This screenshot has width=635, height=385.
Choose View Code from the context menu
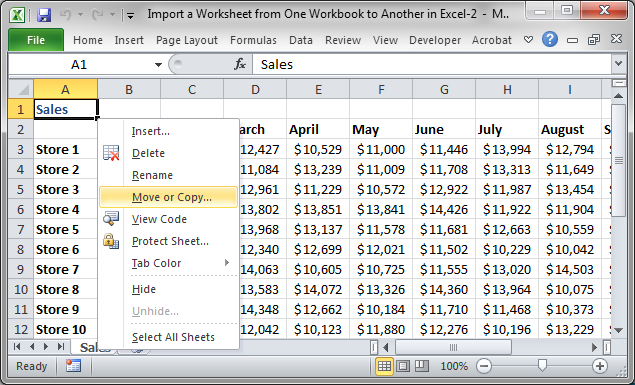168,219
